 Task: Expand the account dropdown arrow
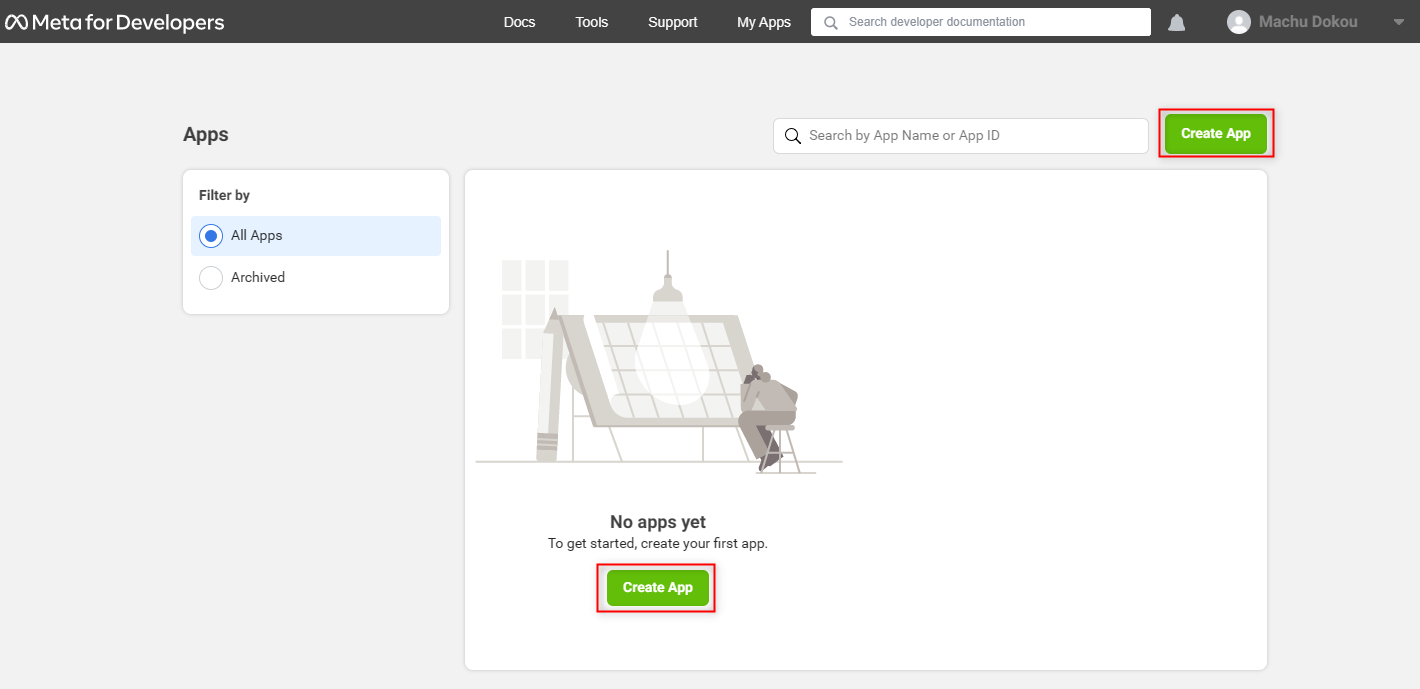click(1399, 22)
